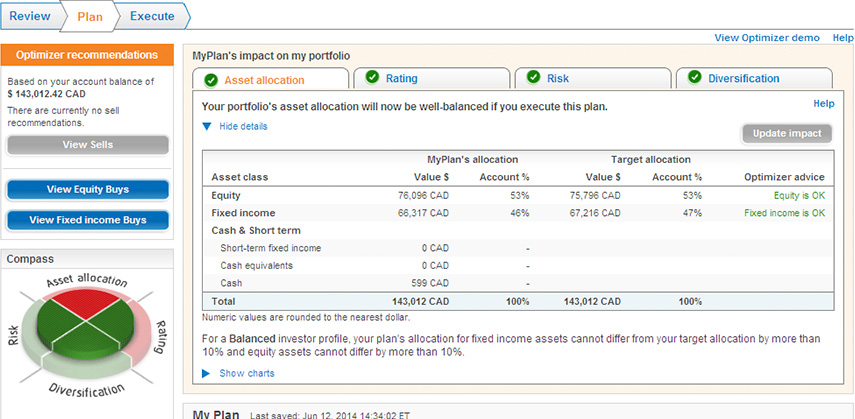This screenshot has height=419, width=855.
Task: Click the Update impact button
Action: [x=787, y=133]
